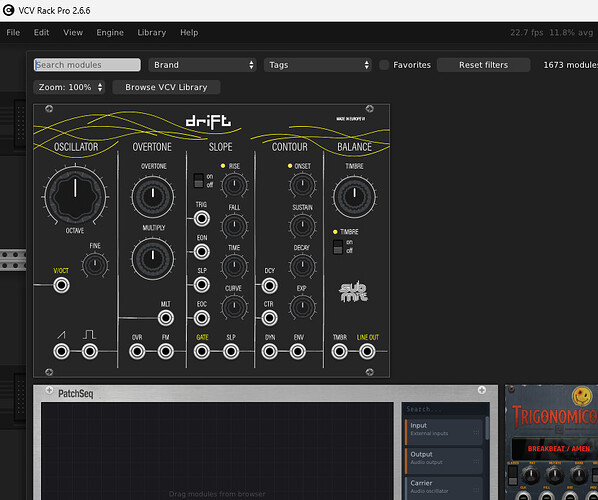Click the OVR input jack
Viewport: 598px width, 500px height.
pos(137,351)
